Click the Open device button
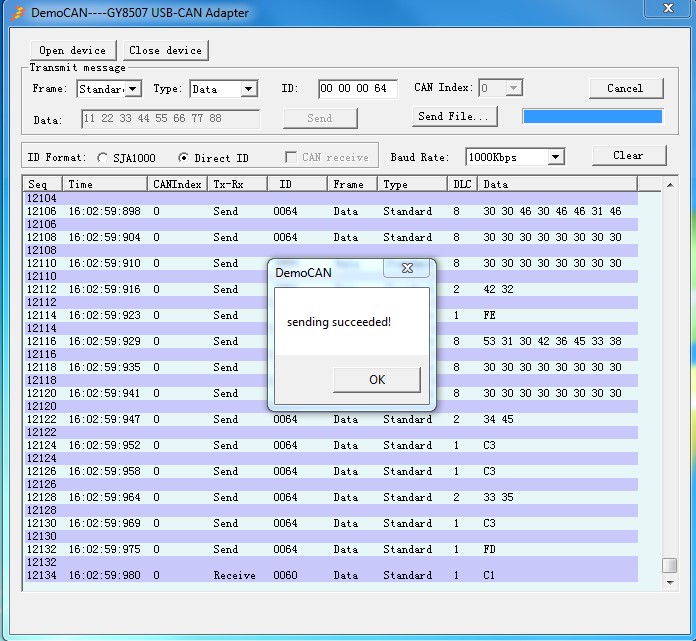 (73, 50)
